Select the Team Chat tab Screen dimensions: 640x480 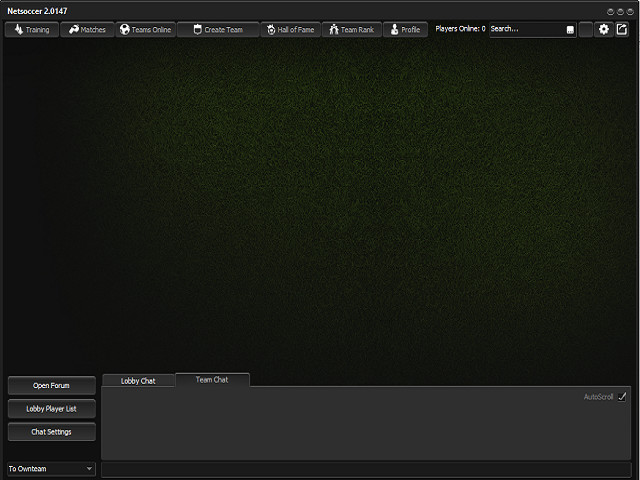pos(212,380)
